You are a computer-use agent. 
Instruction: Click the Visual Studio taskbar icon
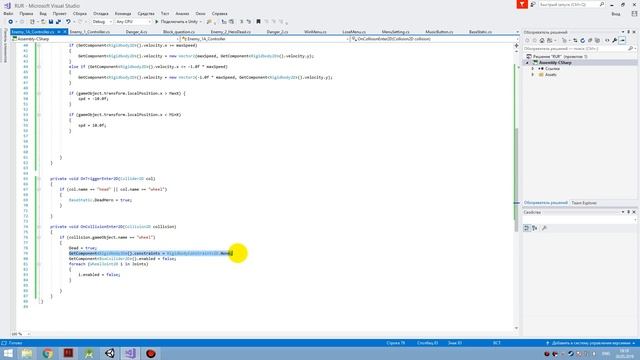pyautogui.click(x=130, y=353)
